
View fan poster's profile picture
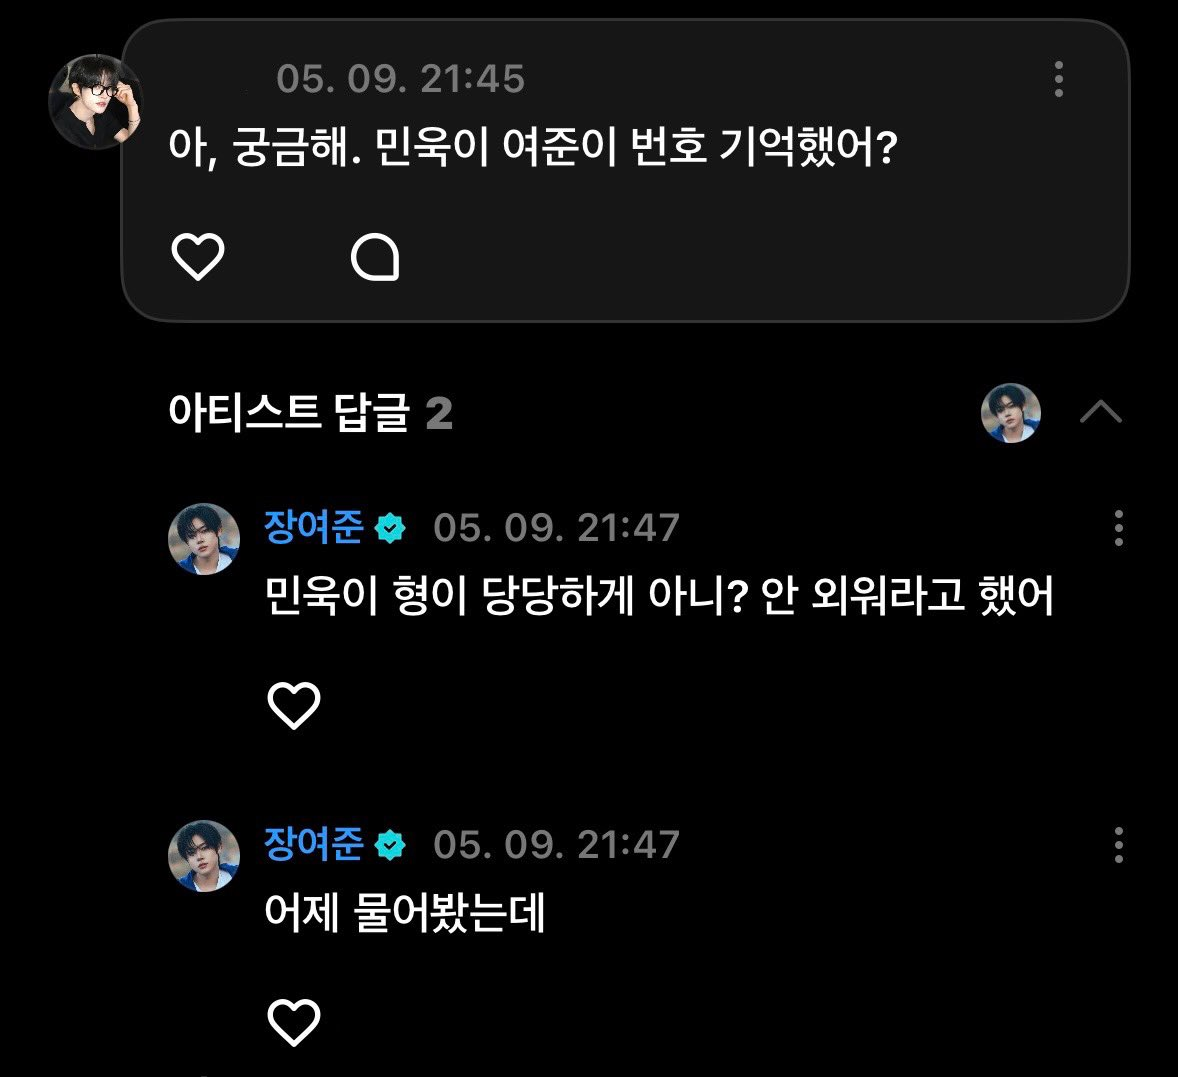pos(95,101)
